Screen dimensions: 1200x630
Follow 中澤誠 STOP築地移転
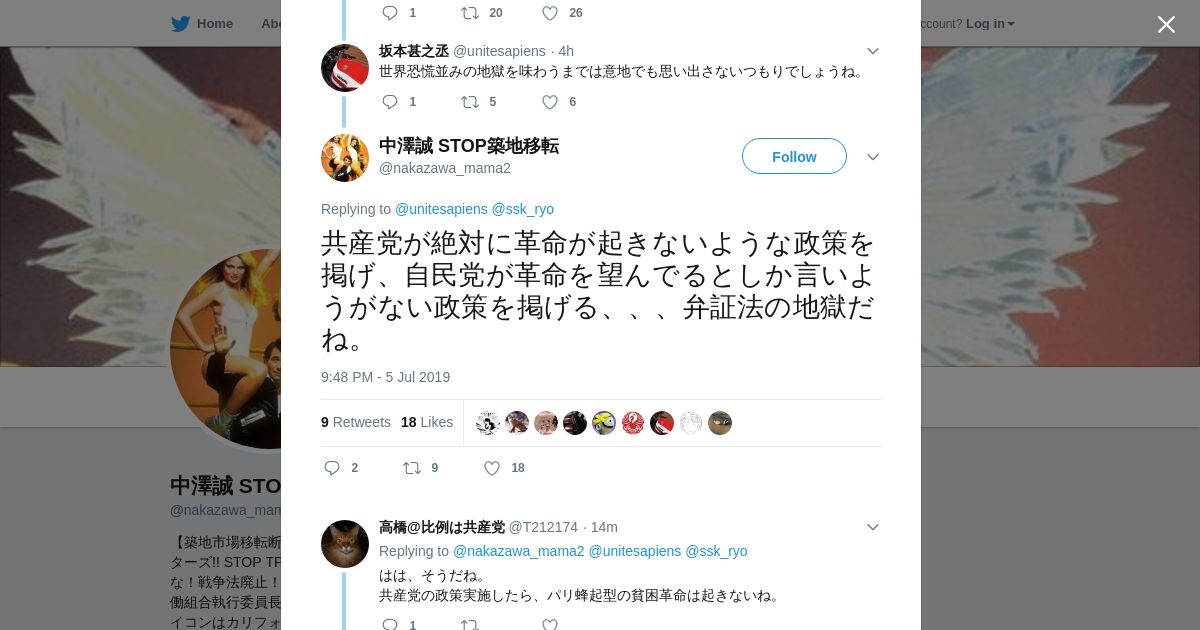pos(794,156)
